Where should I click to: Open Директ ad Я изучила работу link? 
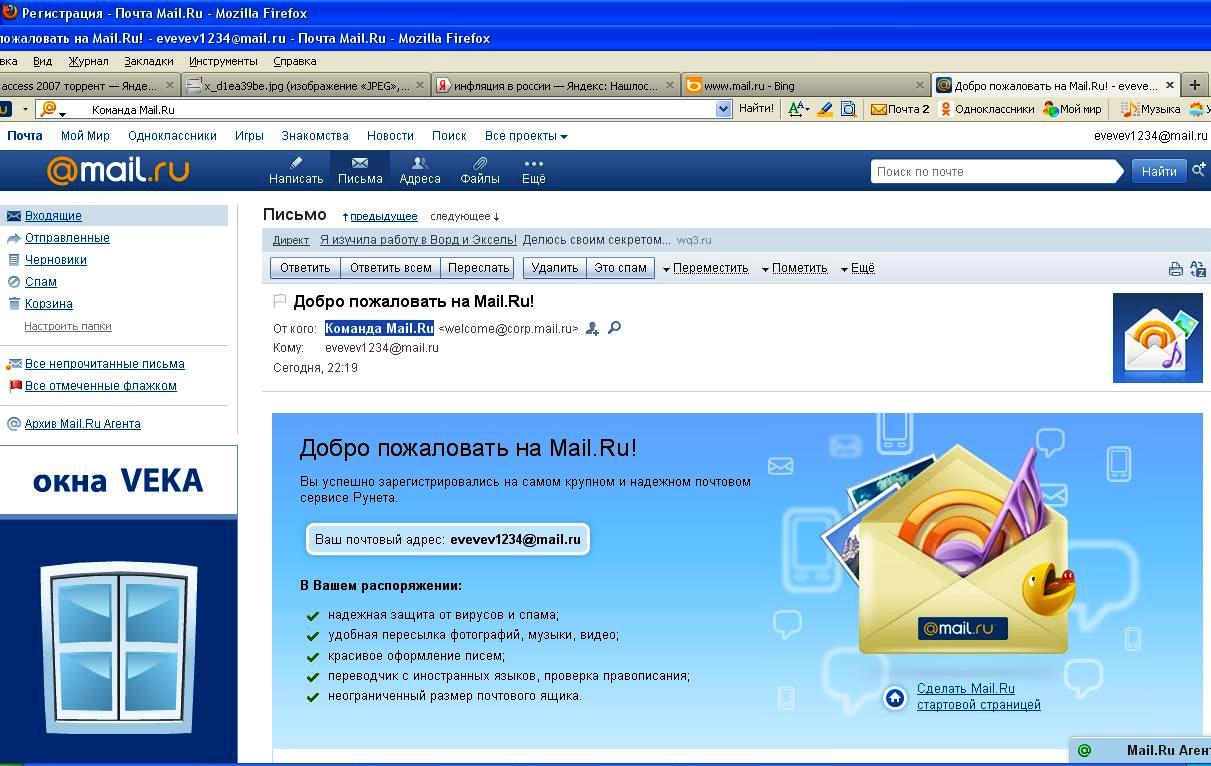[x=418, y=240]
